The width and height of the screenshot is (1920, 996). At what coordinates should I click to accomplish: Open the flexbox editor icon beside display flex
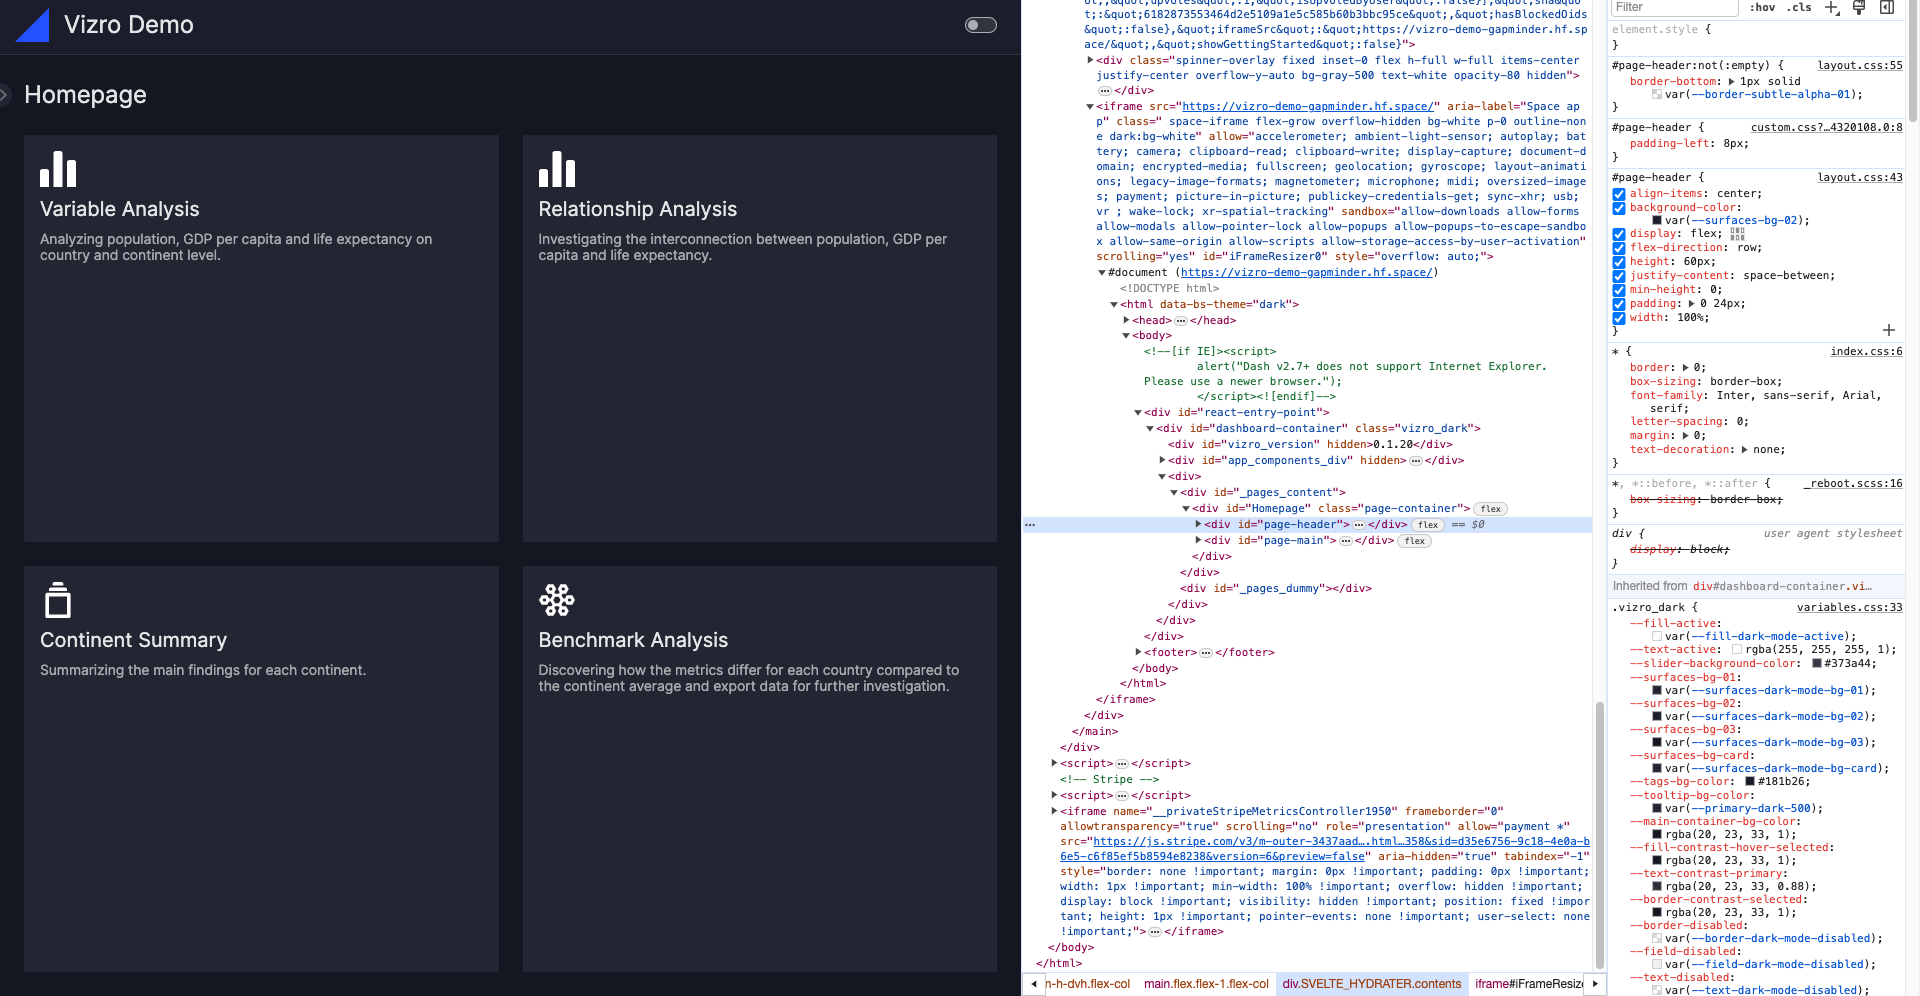(1737, 234)
